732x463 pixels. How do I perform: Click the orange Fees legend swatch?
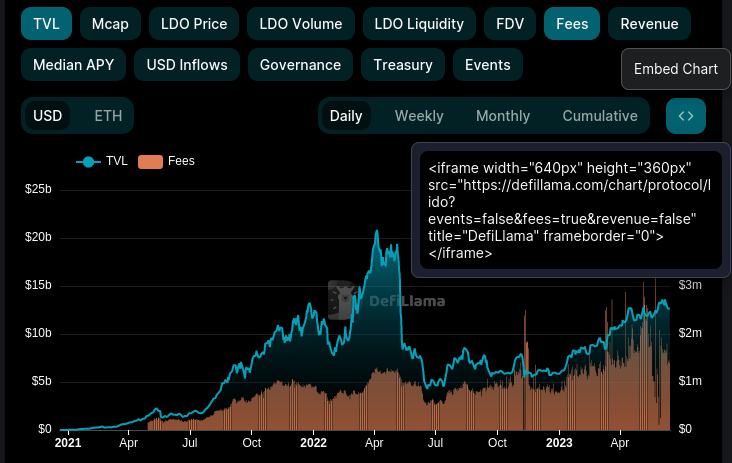tap(150, 162)
